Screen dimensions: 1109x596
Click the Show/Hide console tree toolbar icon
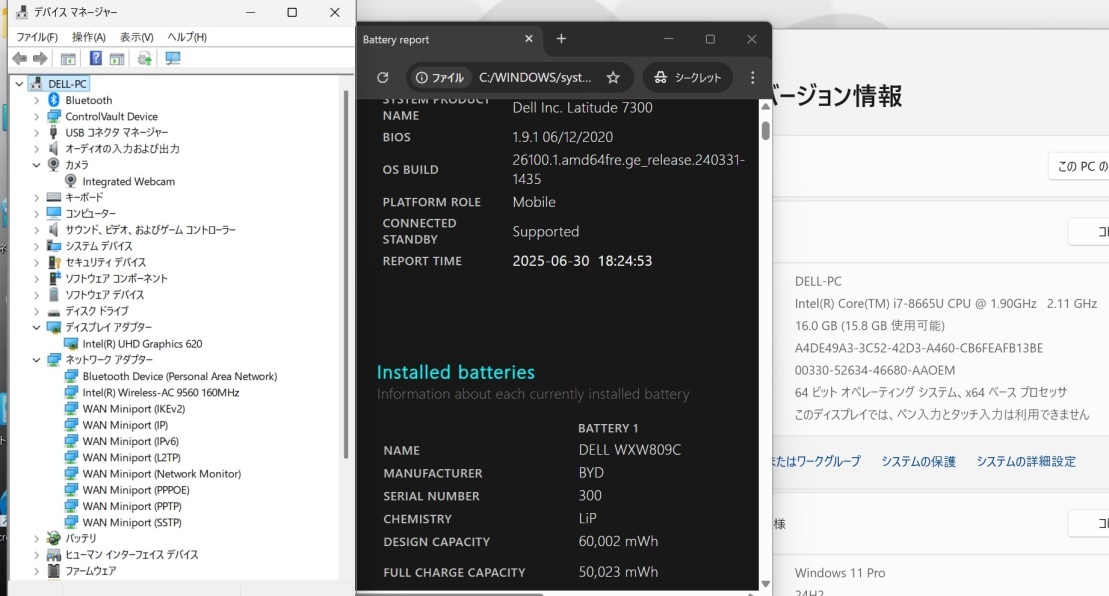click(x=68, y=59)
